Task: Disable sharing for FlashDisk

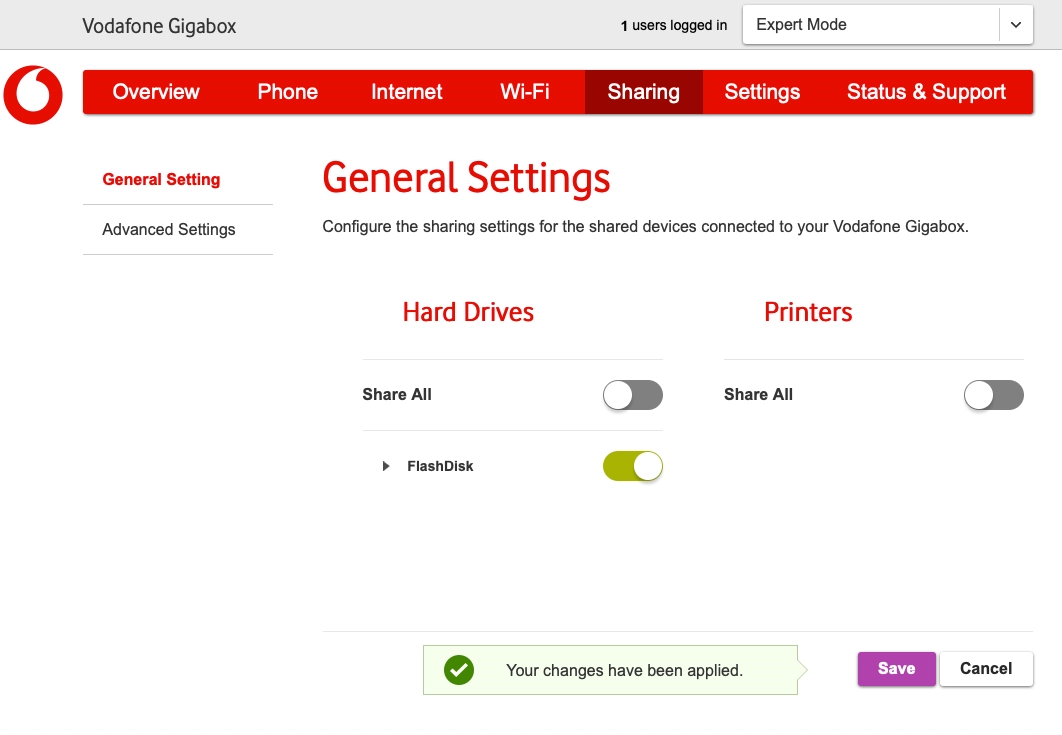Action: 632,465
